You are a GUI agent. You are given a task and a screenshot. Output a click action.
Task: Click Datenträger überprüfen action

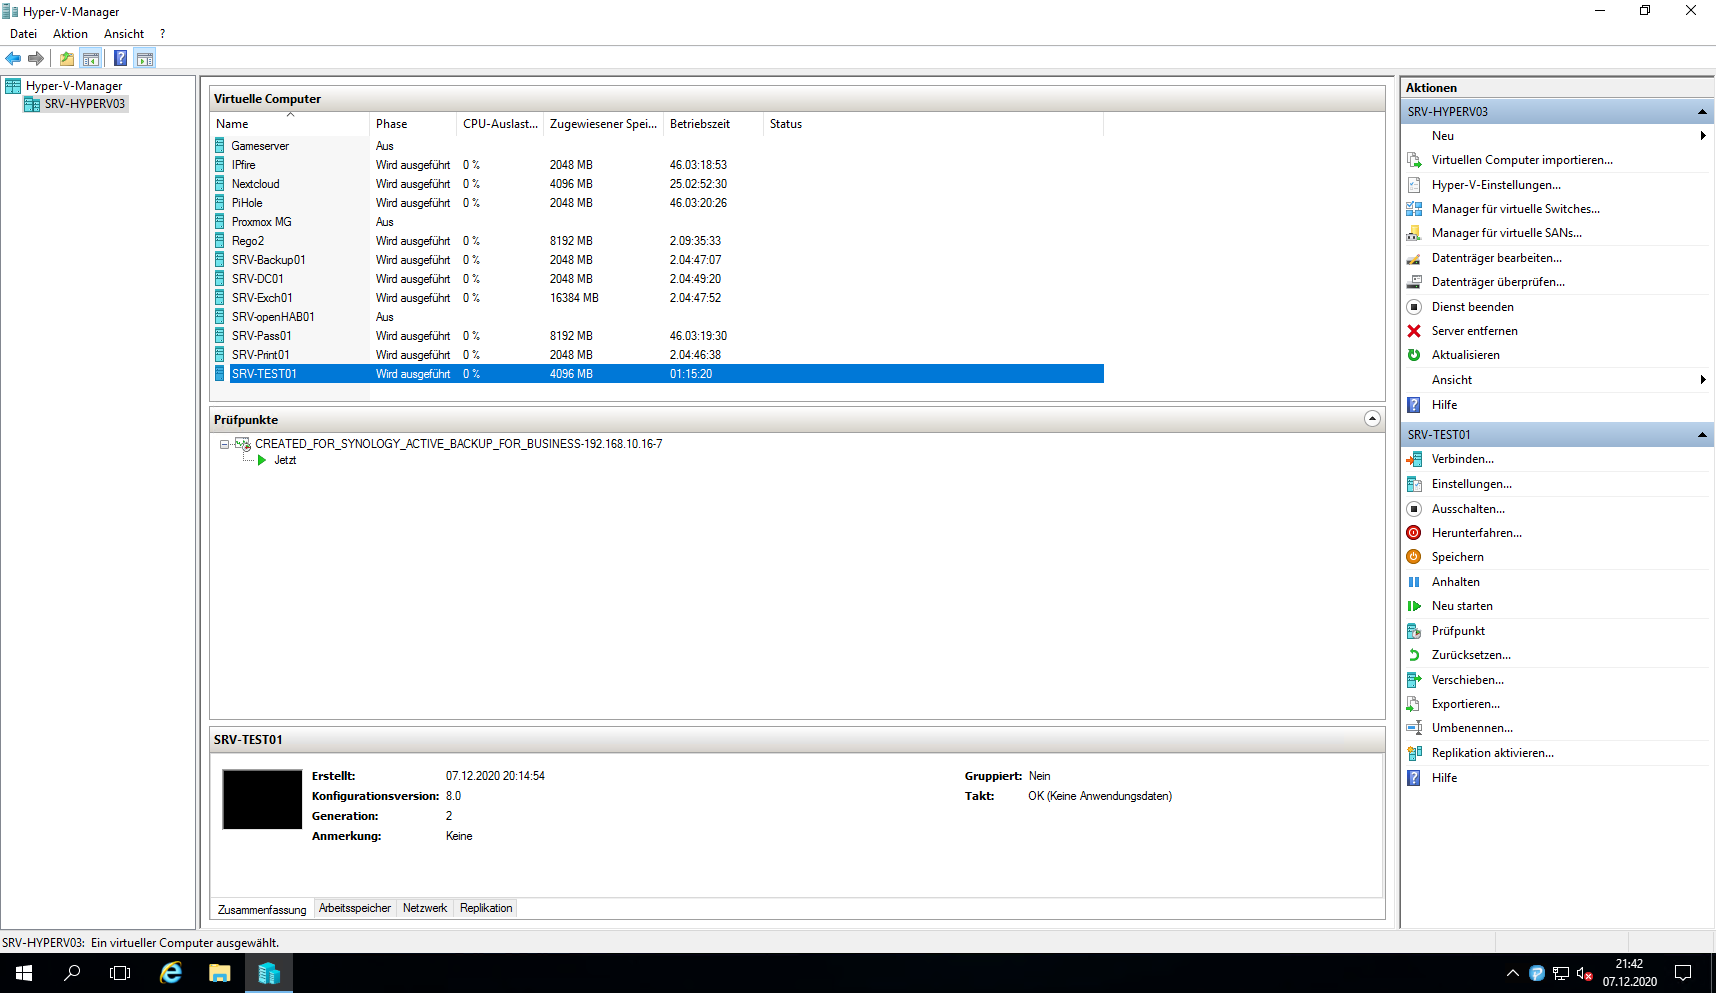point(1498,282)
